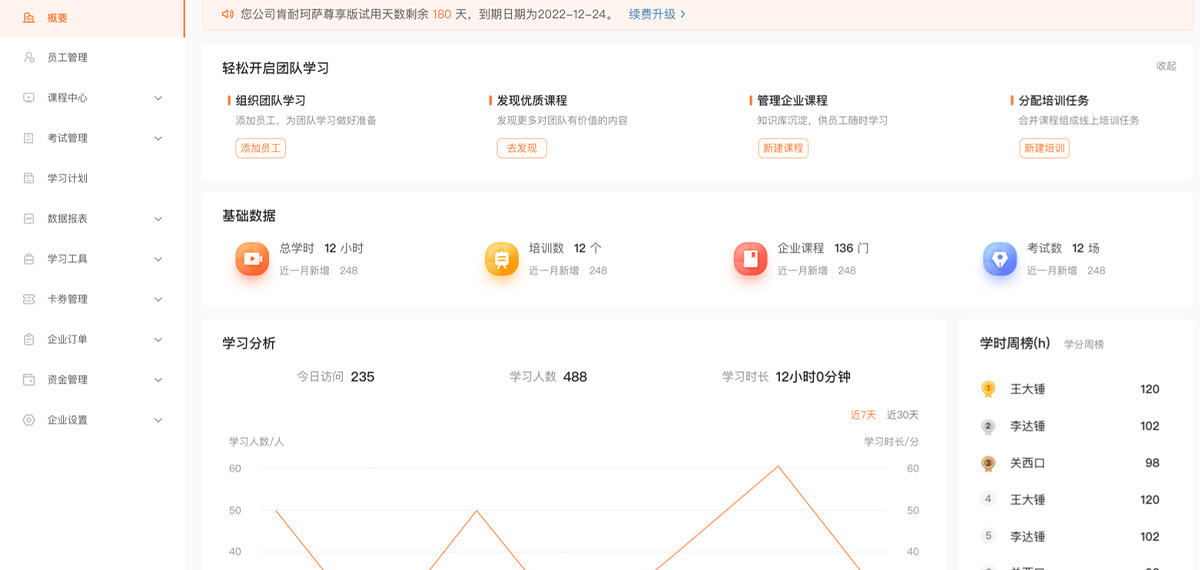Click the gold first-place medal icon
The width and height of the screenshot is (1200, 570).
coord(988,389)
